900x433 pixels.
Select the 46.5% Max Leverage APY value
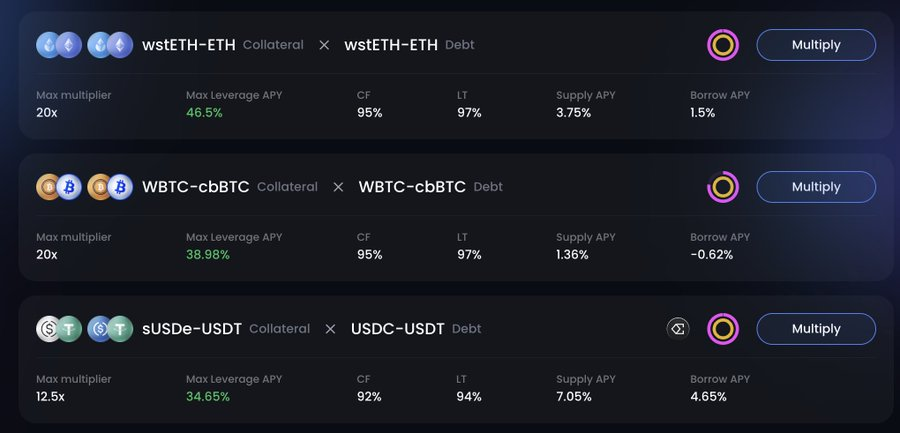coord(204,113)
